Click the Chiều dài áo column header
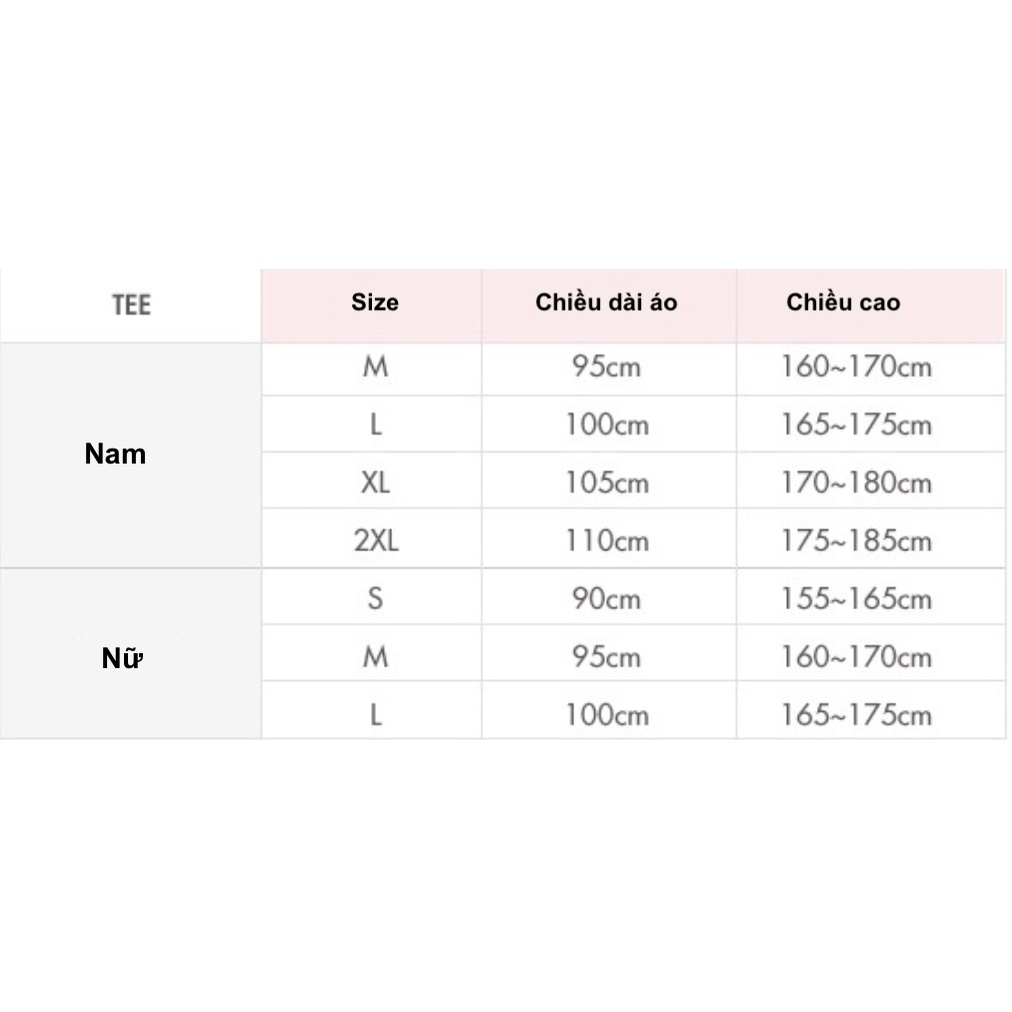1012x1012 pixels. [x=606, y=302]
